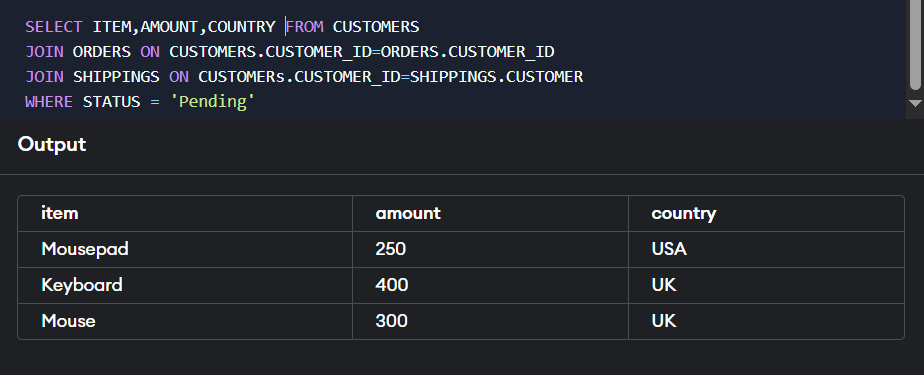The height and width of the screenshot is (375, 924).
Task: Click the USA country cell
Action: pyautogui.click(x=766, y=249)
